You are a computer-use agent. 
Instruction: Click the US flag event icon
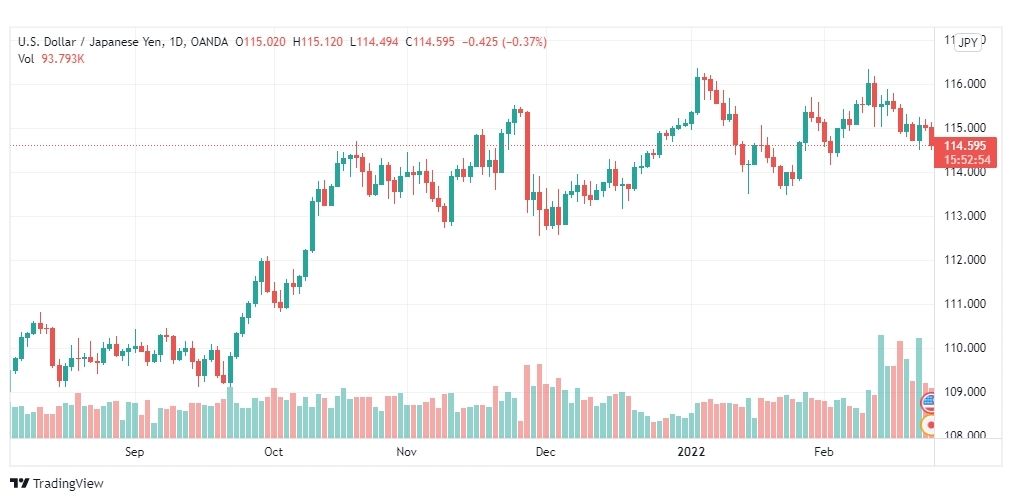[x=929, y=402]
